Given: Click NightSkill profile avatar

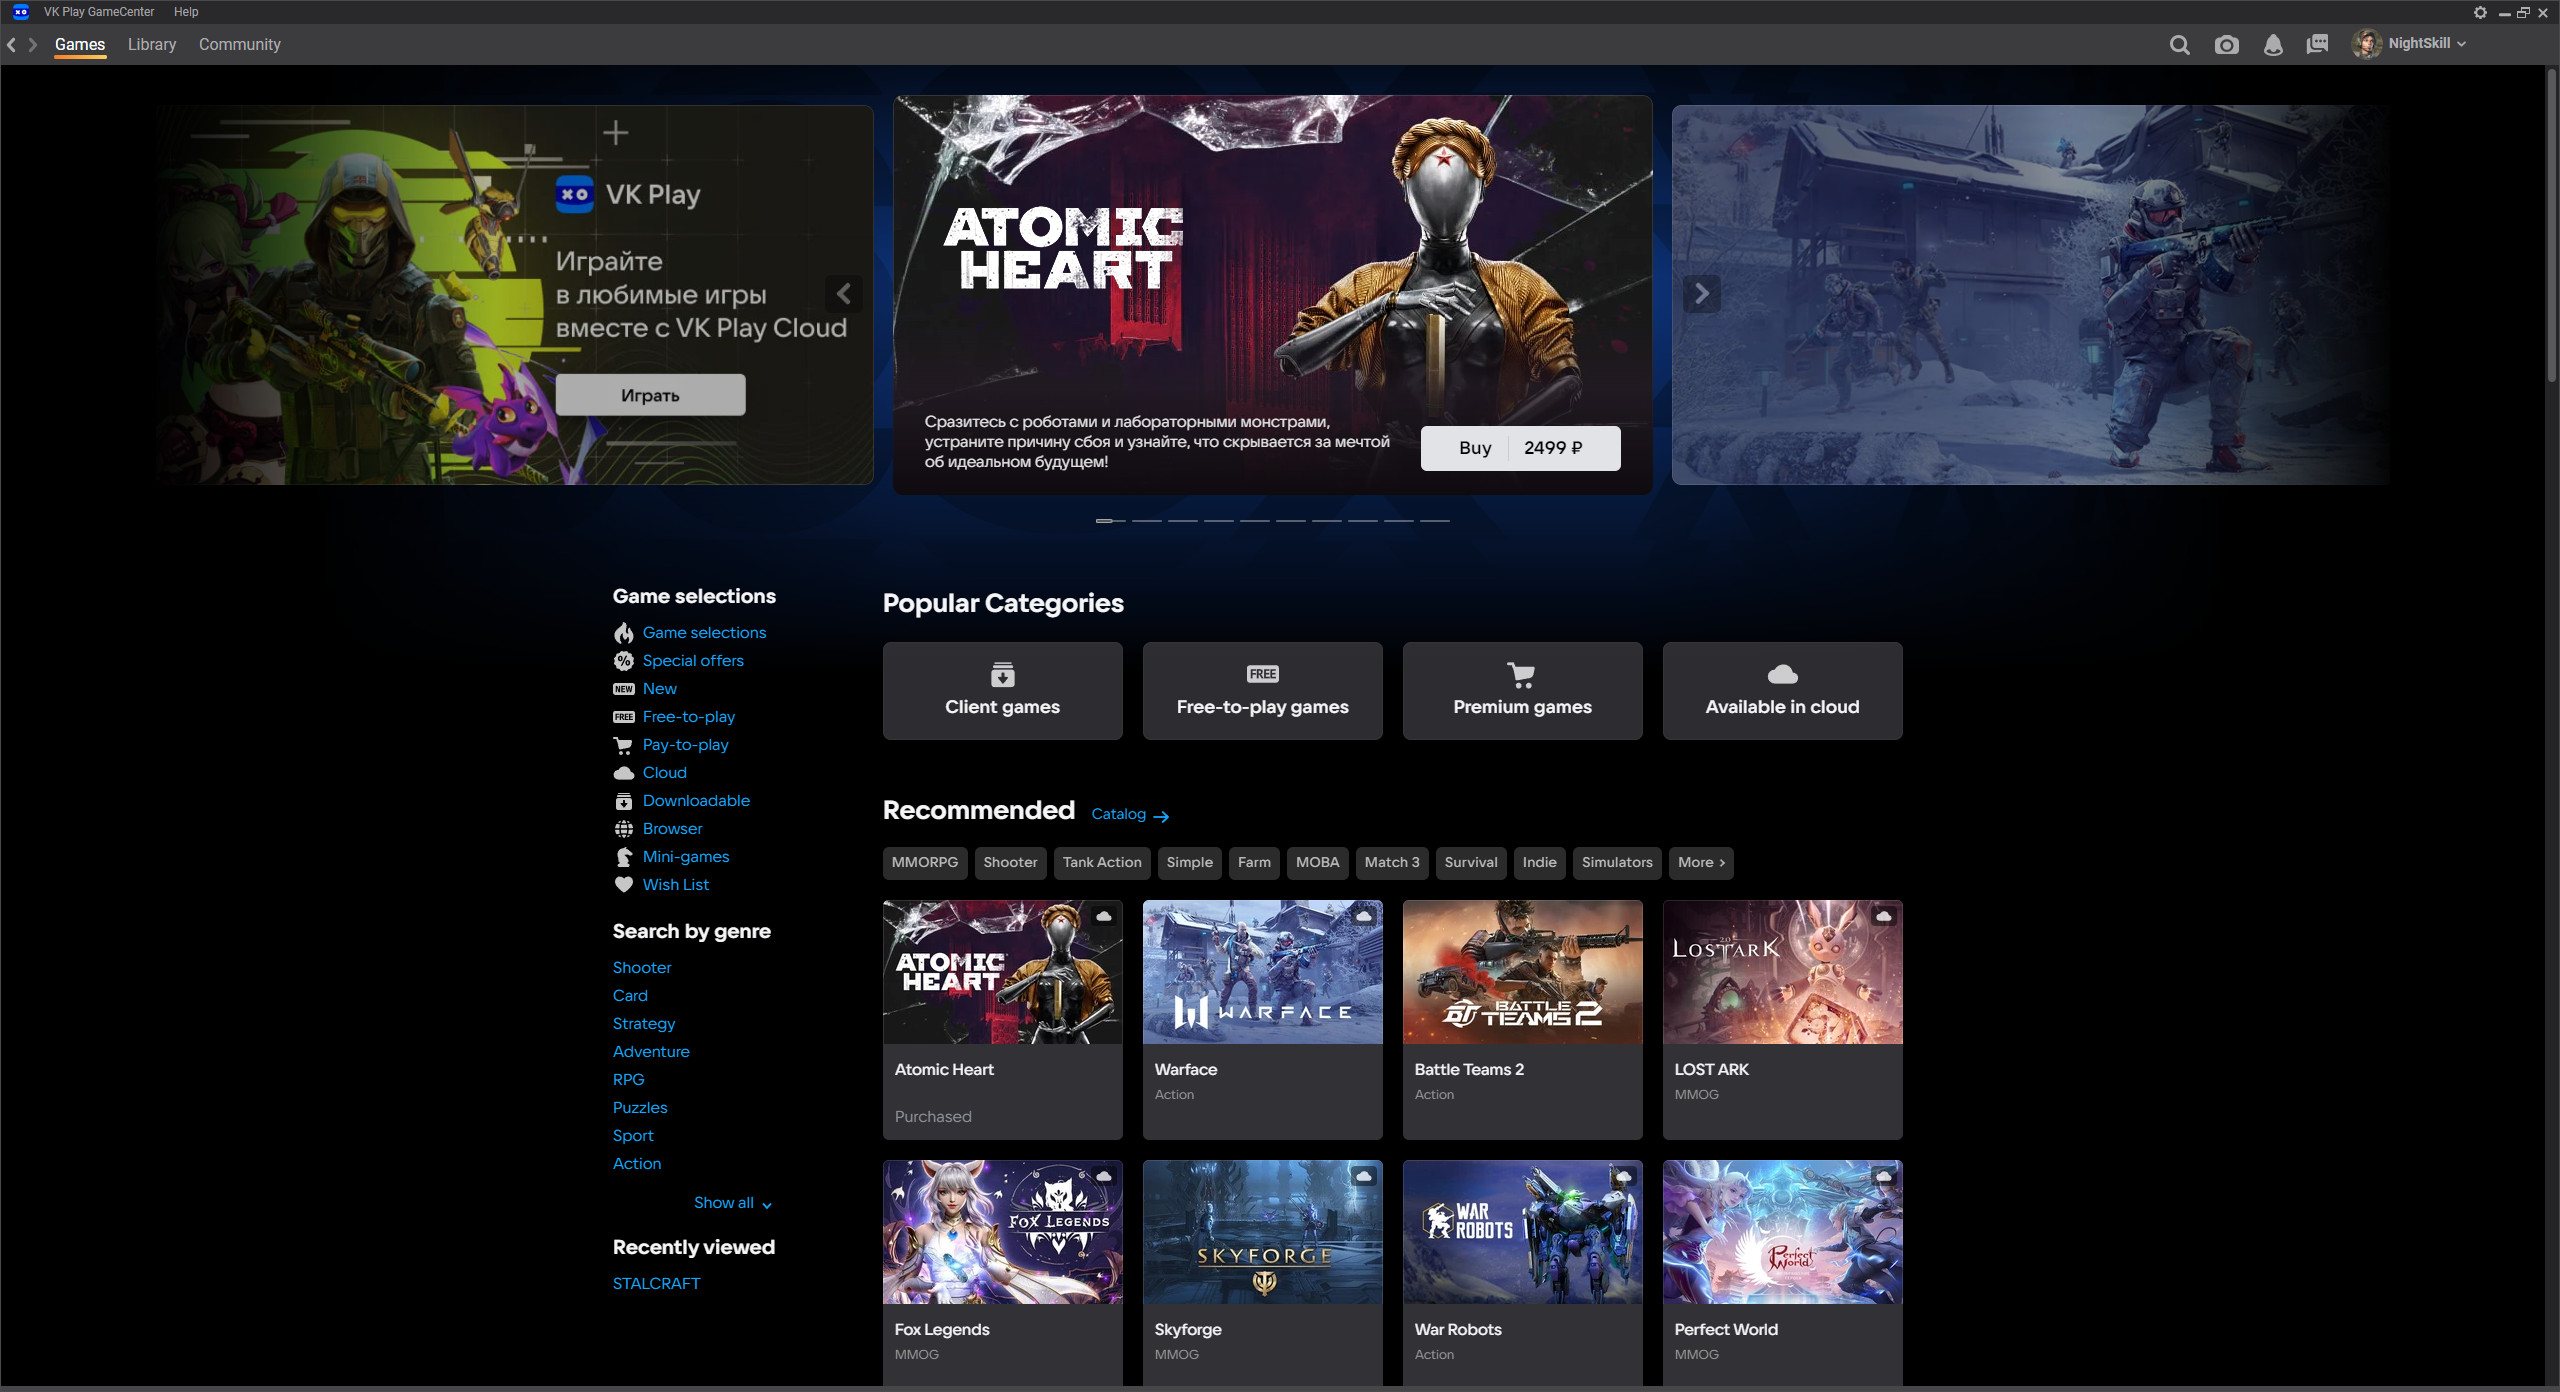Looking at the screenshot, I should (2367, 44).
